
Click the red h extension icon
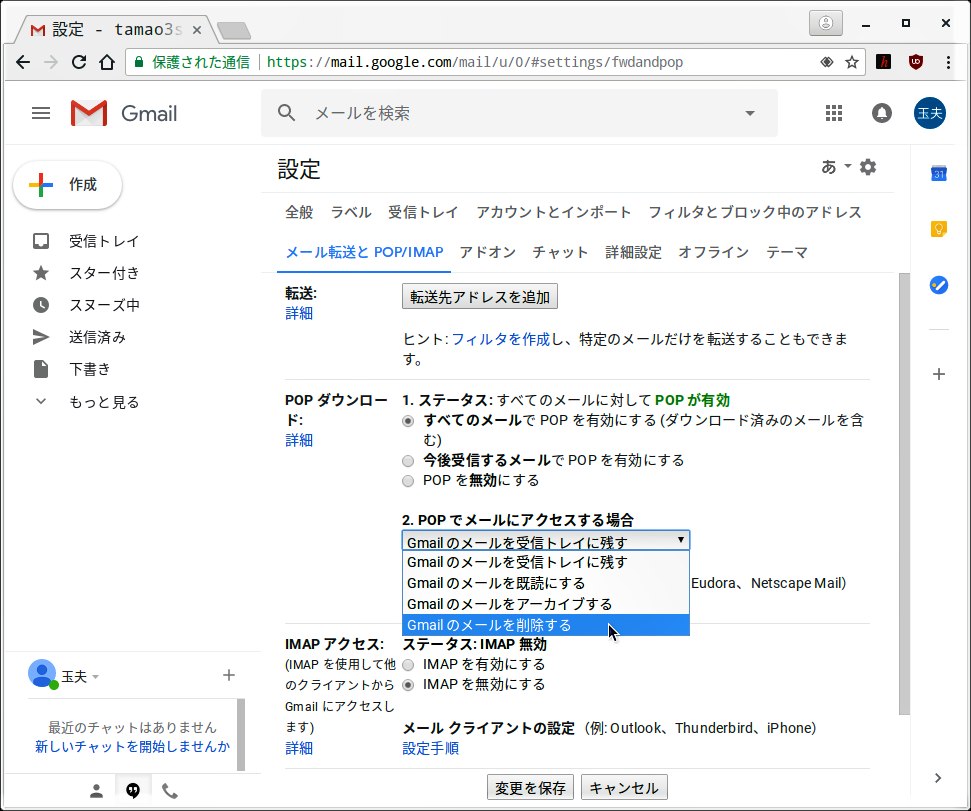click(884, 62)
